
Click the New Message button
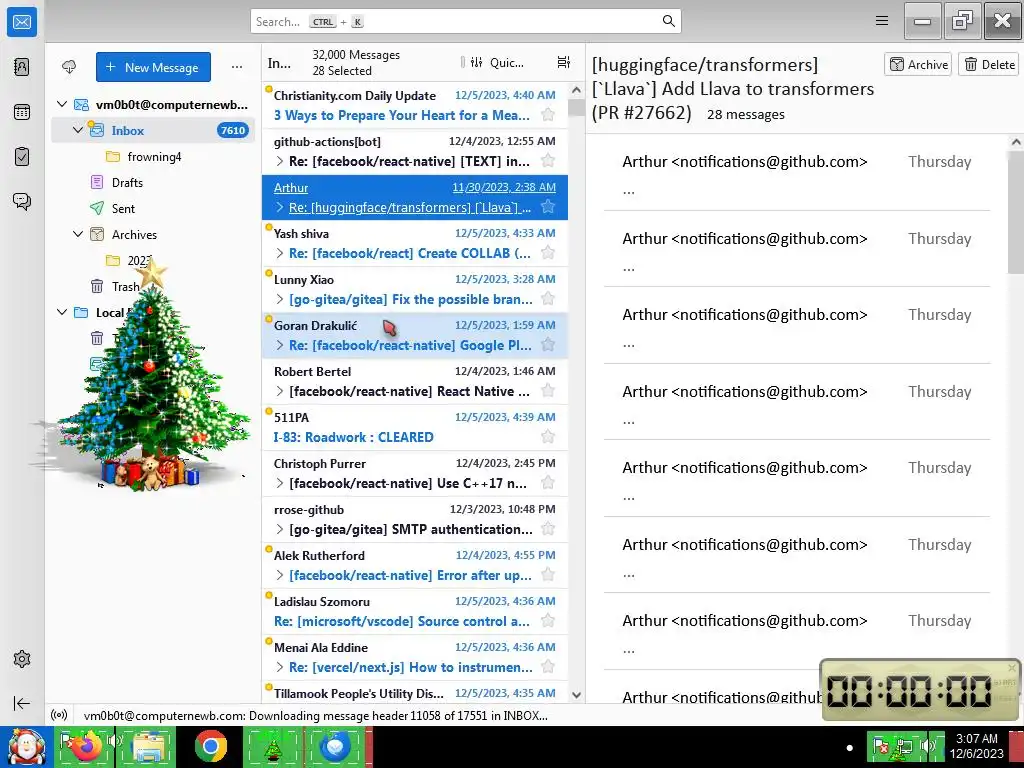coord(153,67)
